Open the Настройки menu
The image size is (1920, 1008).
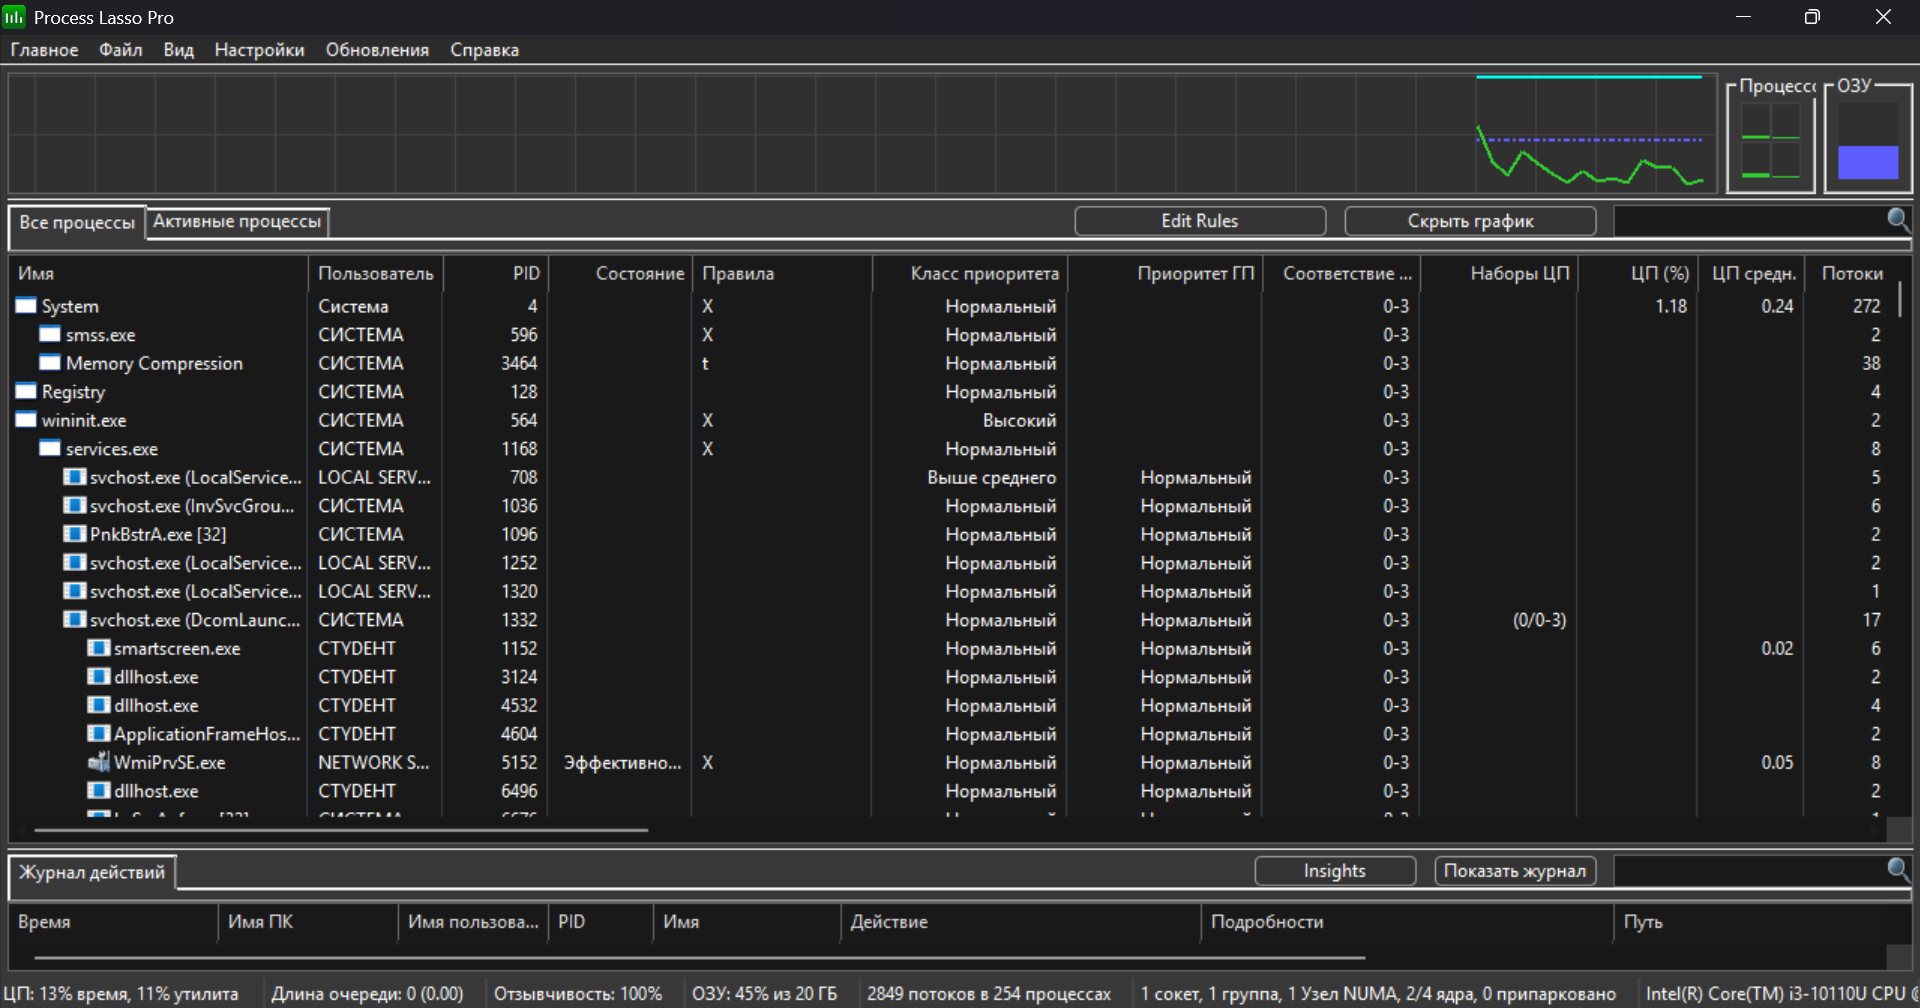259,50
